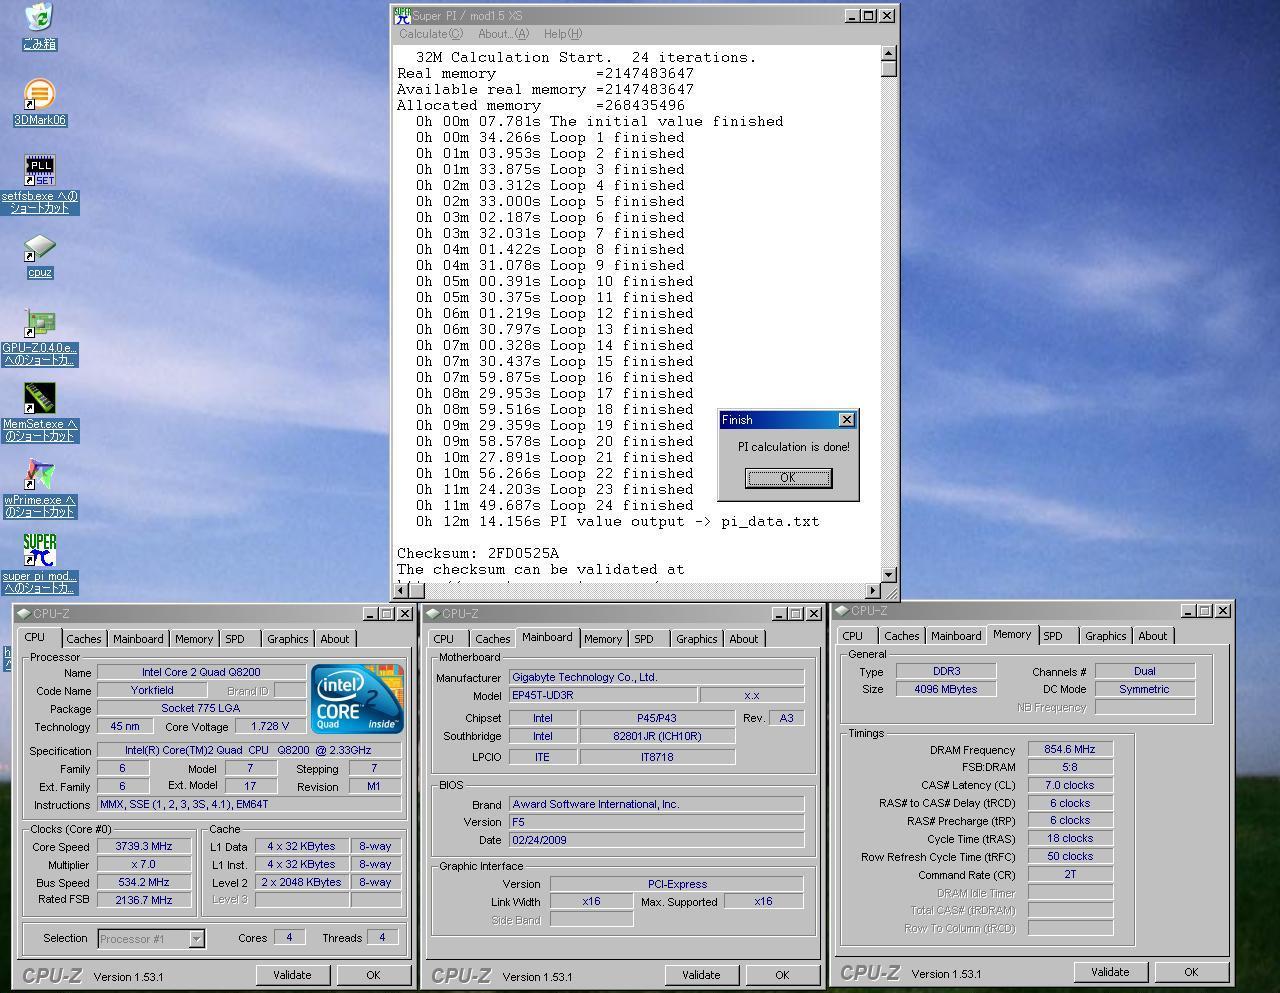Click Validate in the middle CPU-Z window
The image size is (1280, 993).
pos(701,975)
